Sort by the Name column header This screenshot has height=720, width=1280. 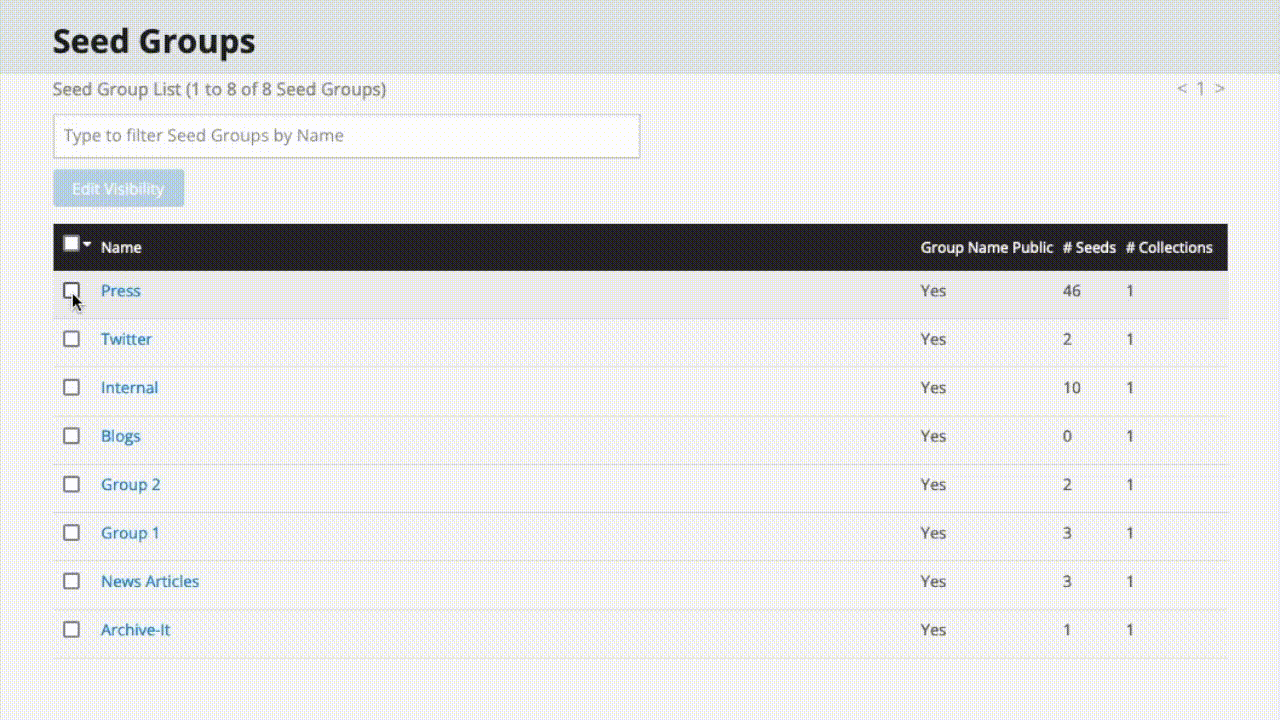(x=121, y=248)
